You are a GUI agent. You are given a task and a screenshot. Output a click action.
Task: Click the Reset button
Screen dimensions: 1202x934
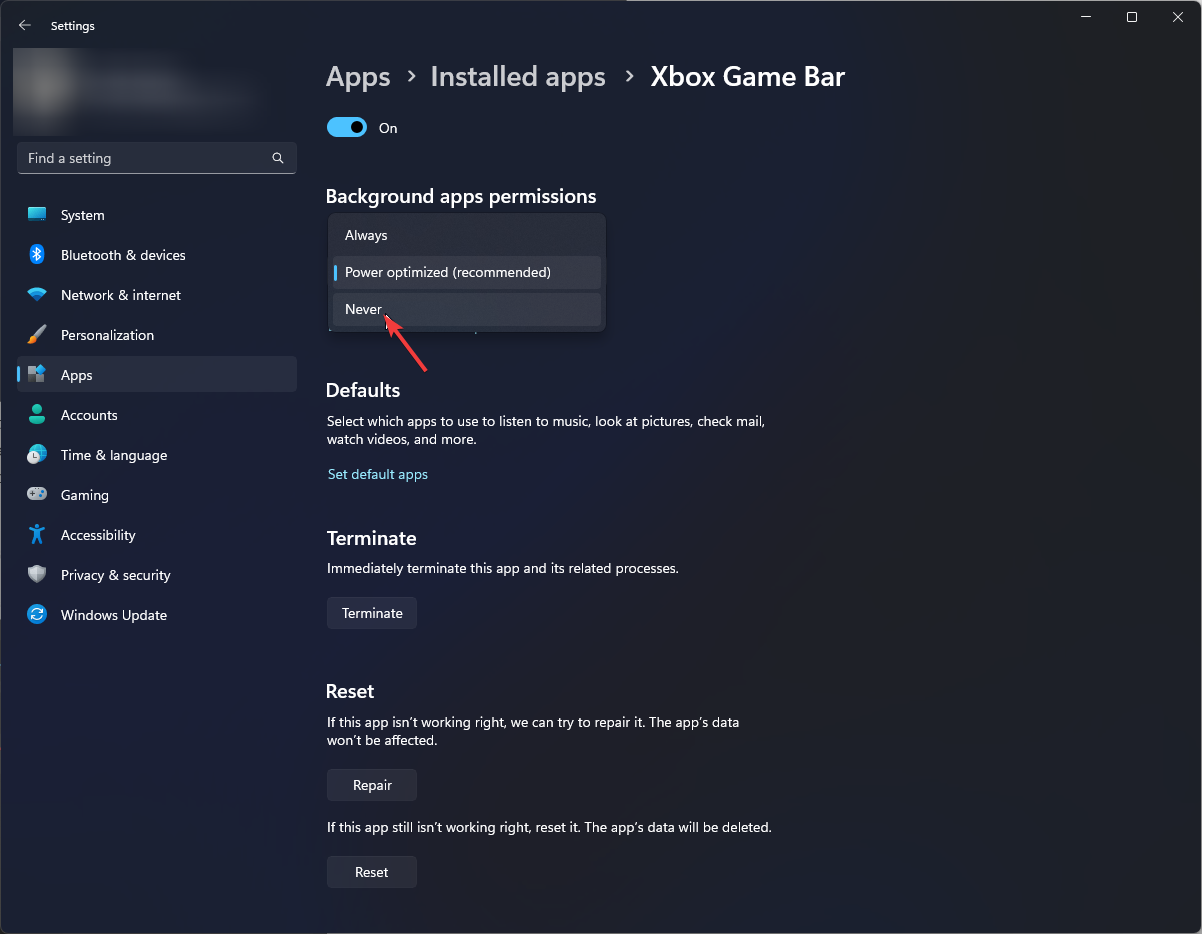tap(372, 872)
